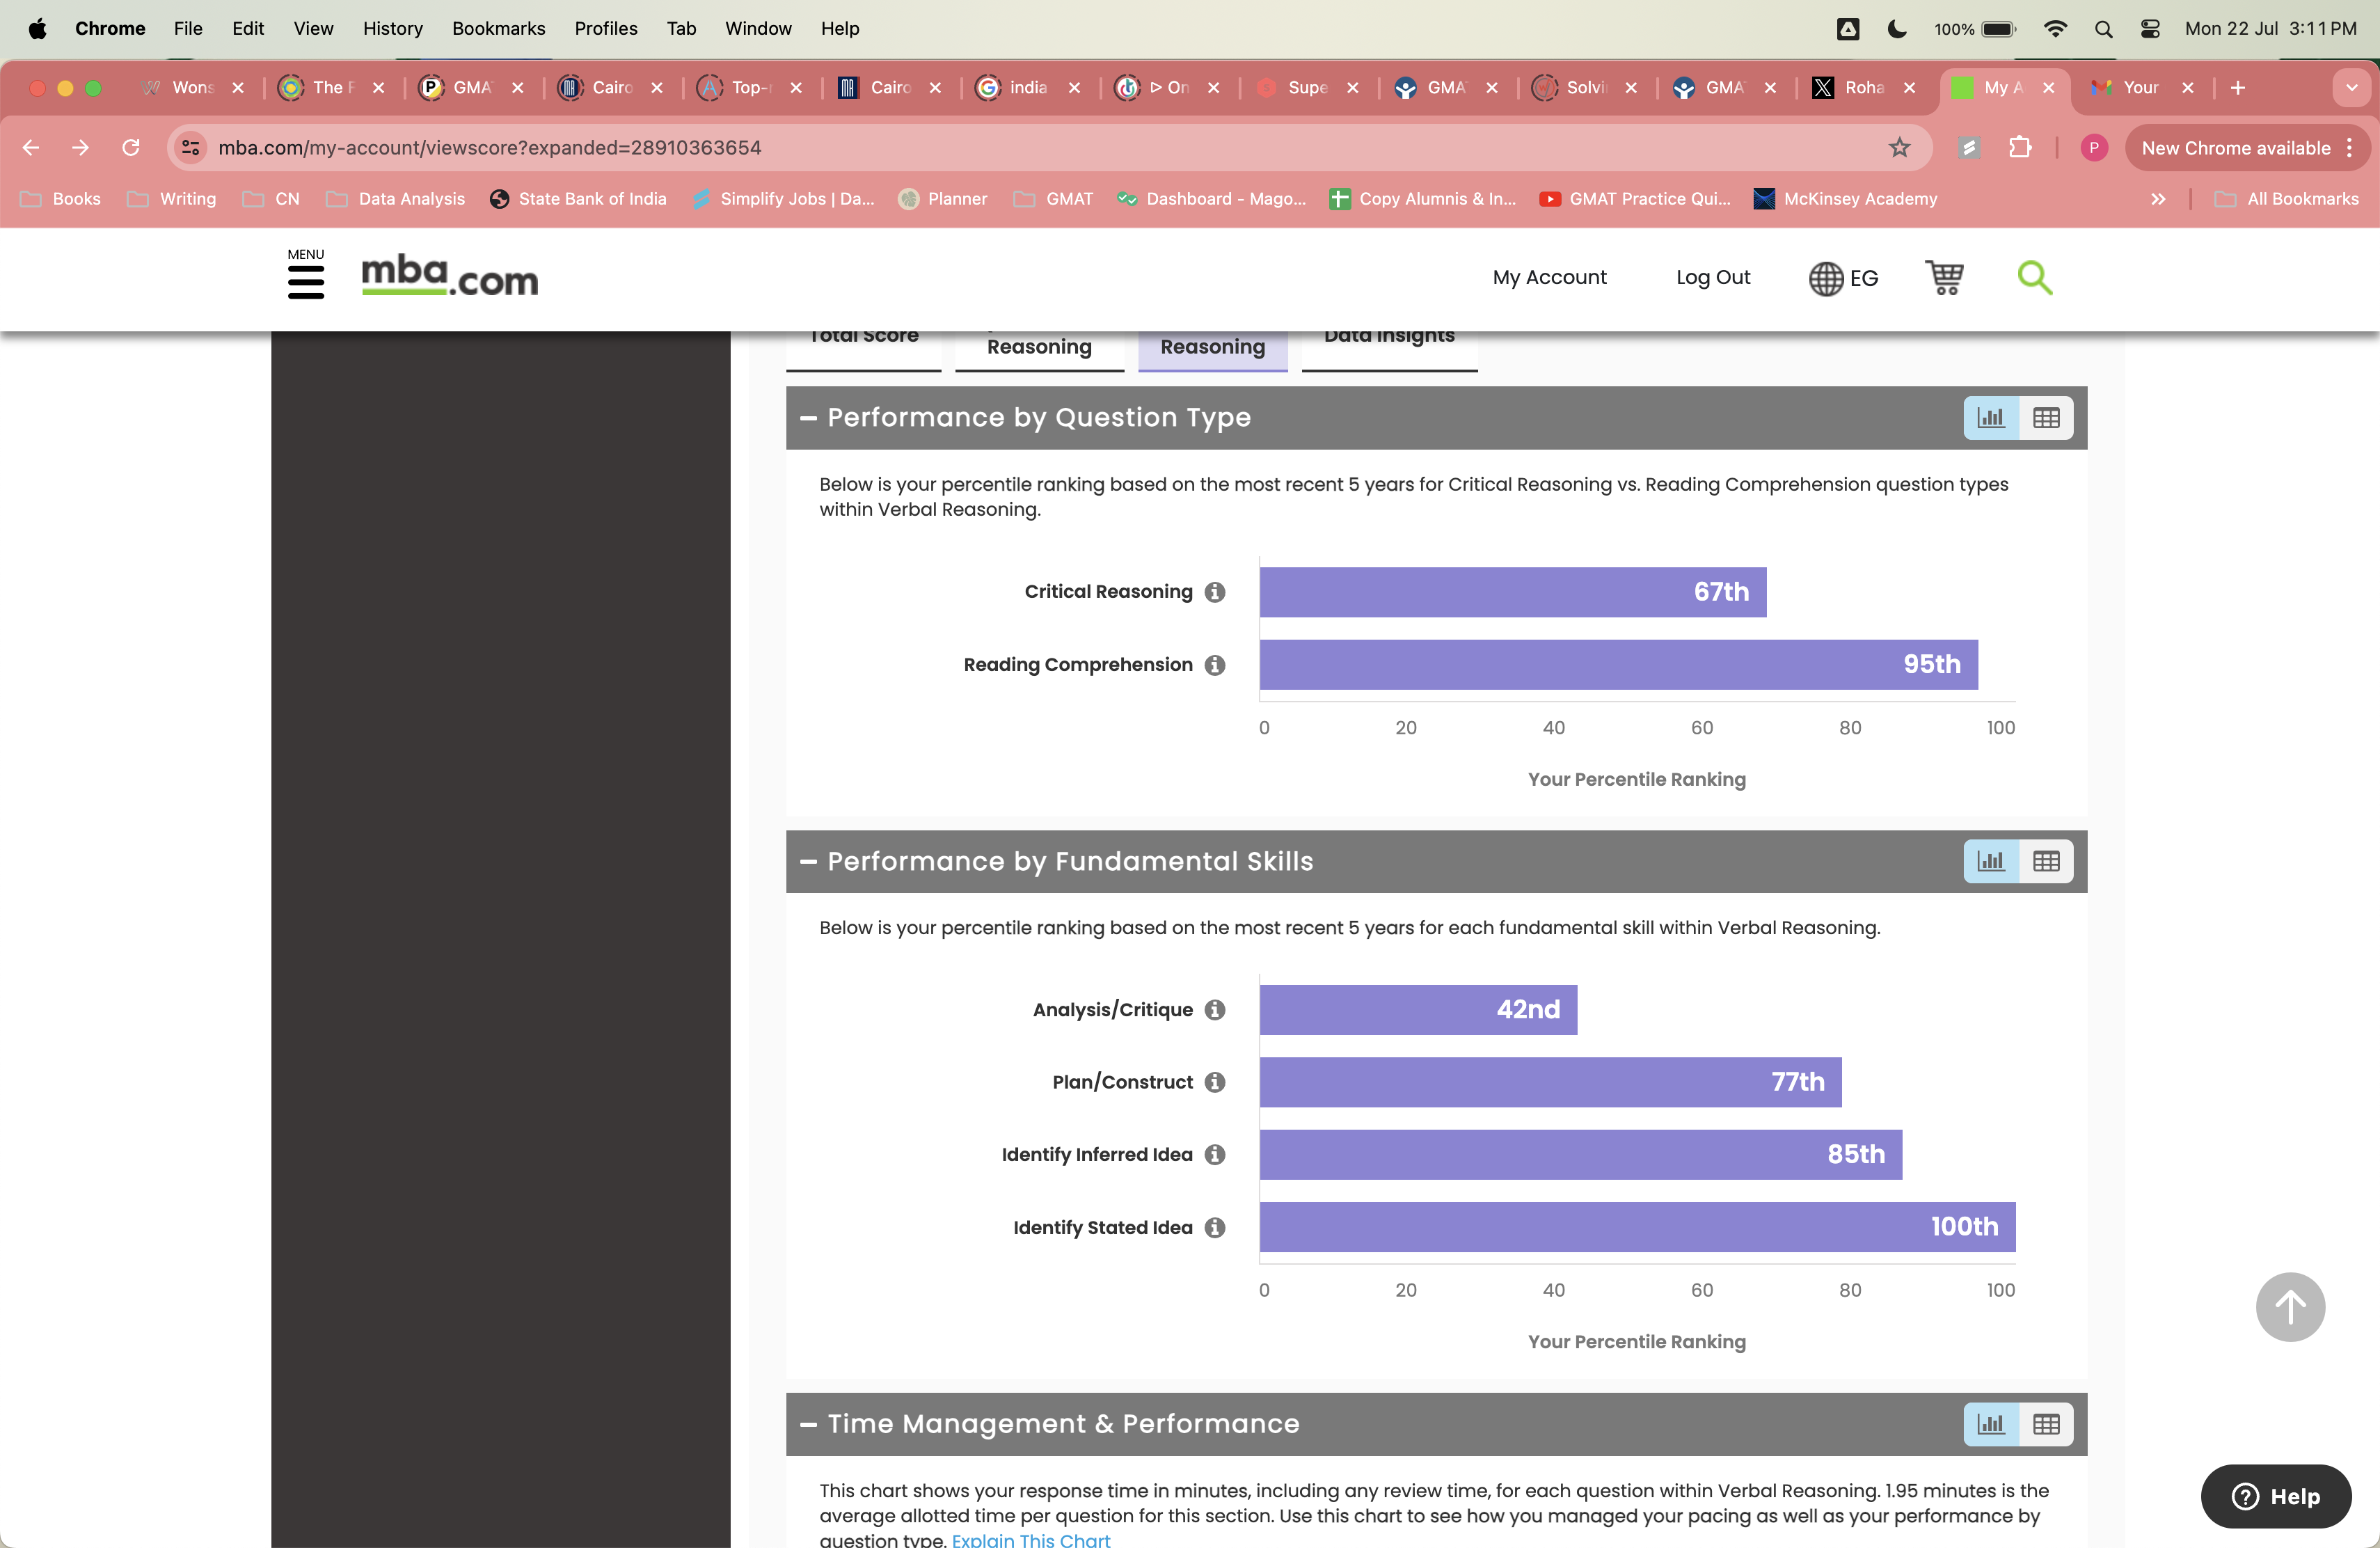Click the green search icon in the header
Viewport: 2380px width, 1548px height.
tap(2035, 278)
